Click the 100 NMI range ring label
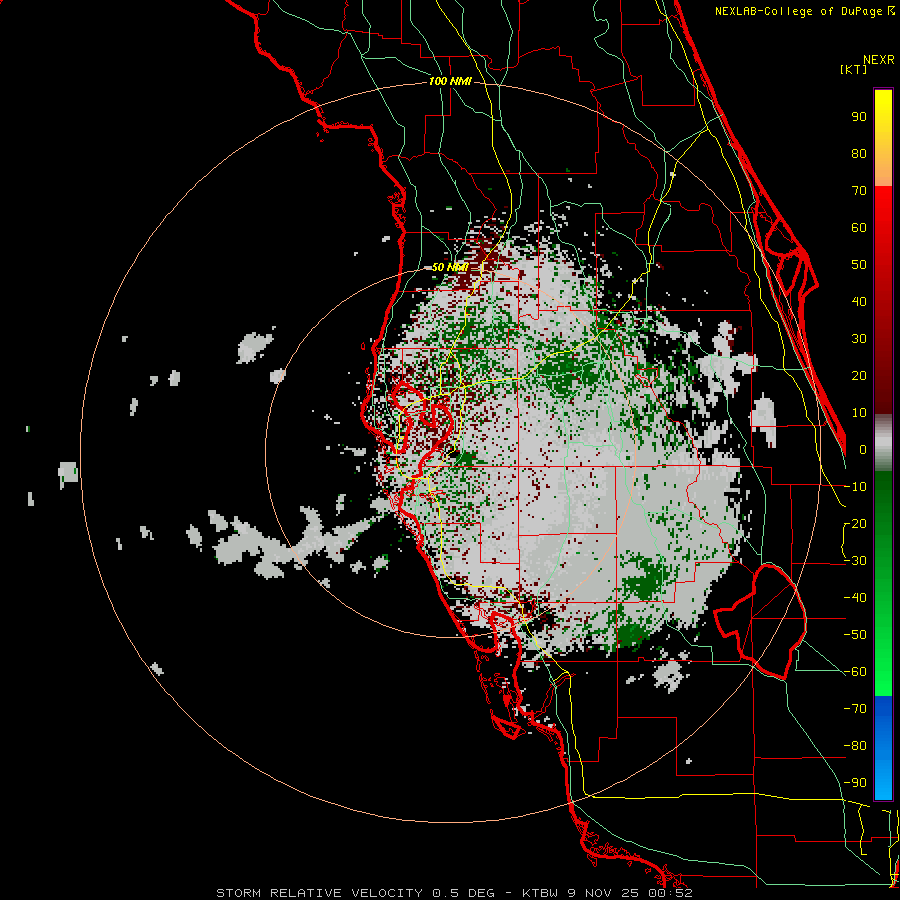The image size is (900, 900). pos(450,82)
